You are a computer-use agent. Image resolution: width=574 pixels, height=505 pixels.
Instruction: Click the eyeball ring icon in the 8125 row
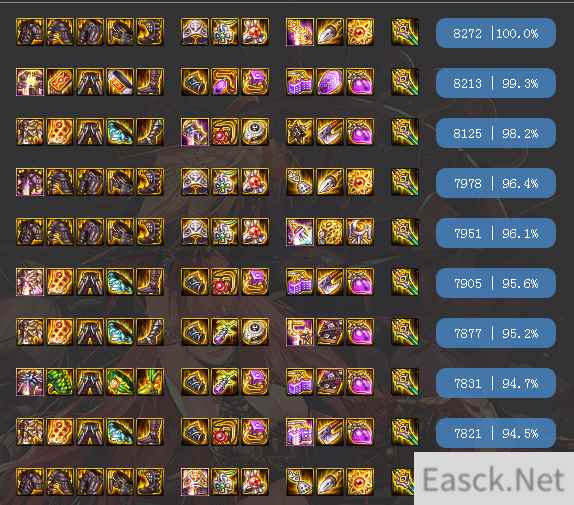click(x=255, y=132)
